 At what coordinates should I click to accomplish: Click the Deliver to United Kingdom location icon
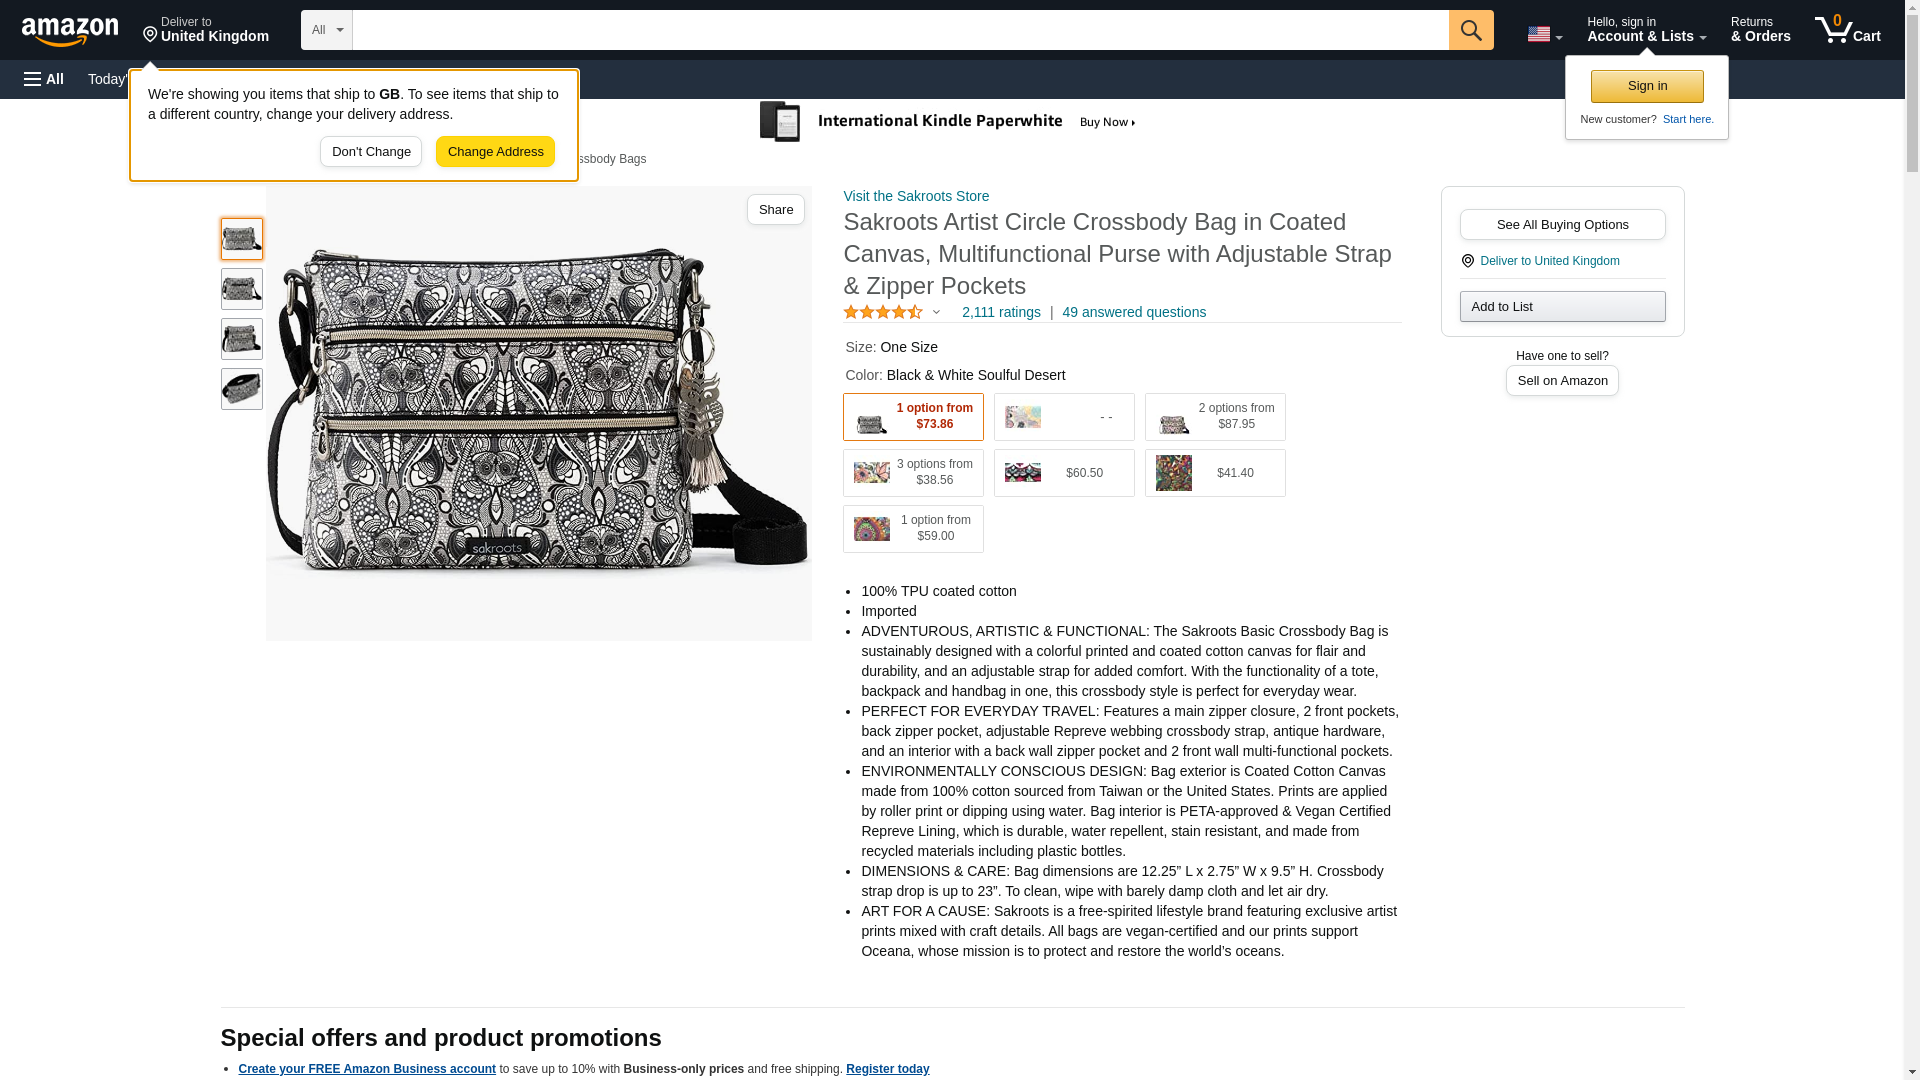pyautogui.click(x=1467, y=261)
